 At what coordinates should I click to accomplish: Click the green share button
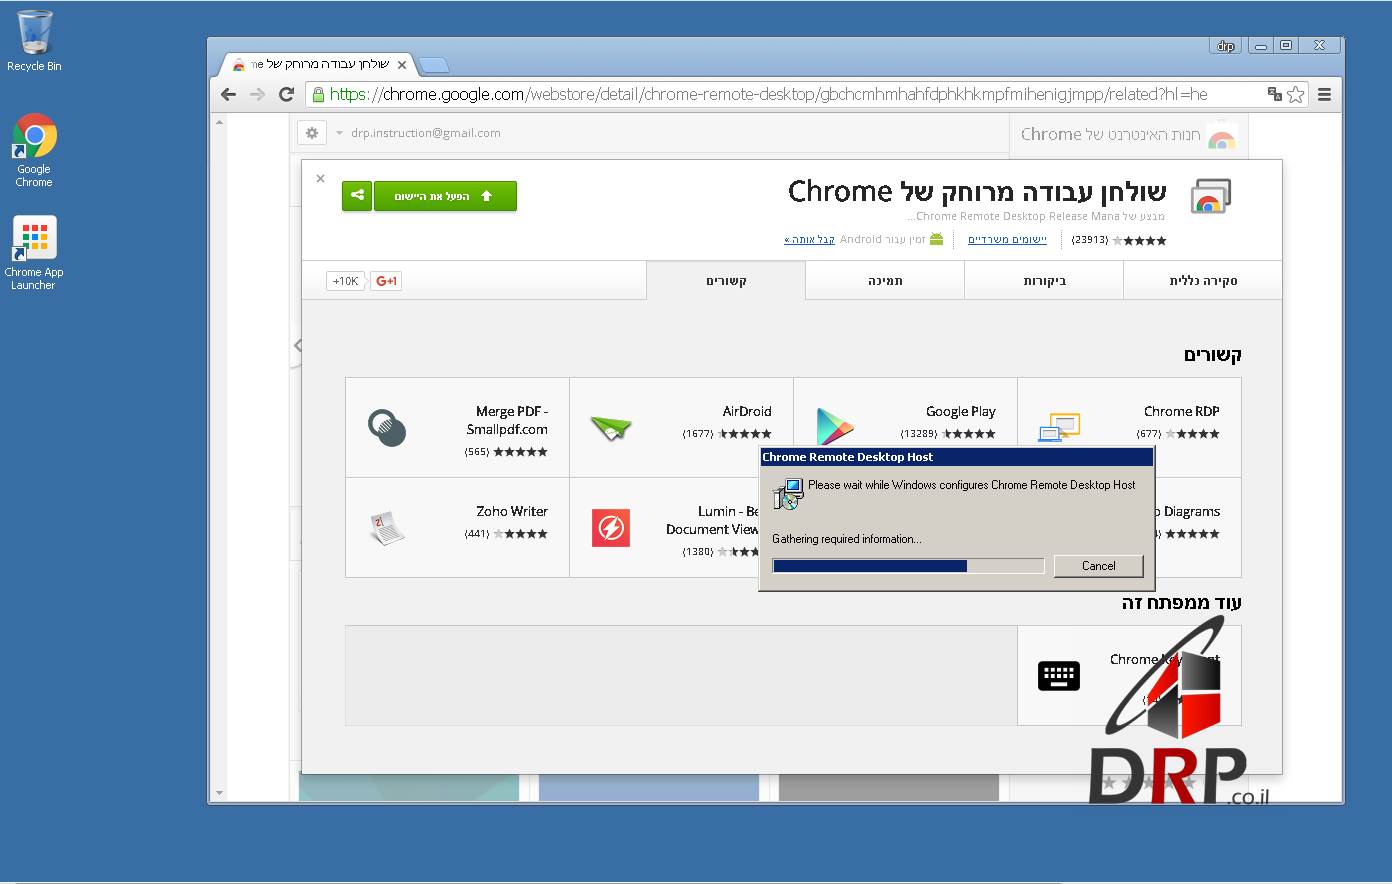[357, 196]
